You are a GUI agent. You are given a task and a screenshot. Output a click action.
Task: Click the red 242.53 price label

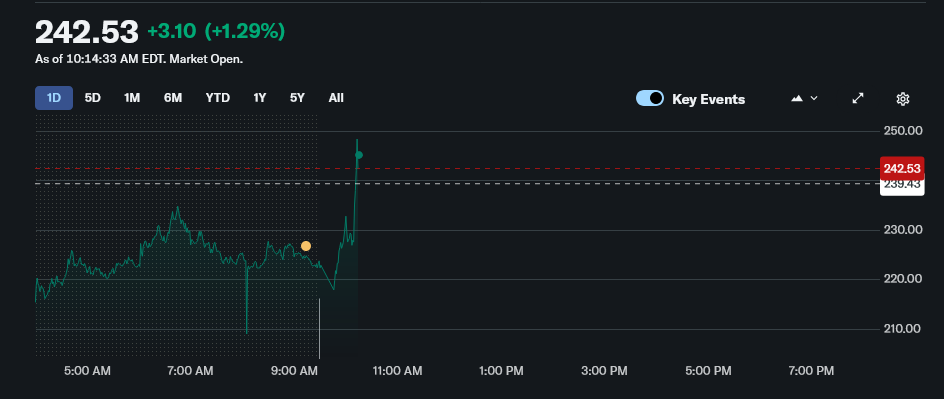coord(902,168)
